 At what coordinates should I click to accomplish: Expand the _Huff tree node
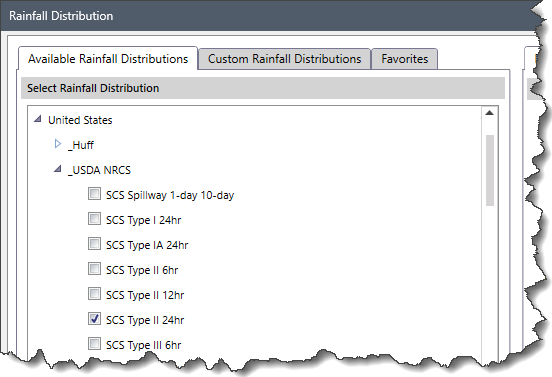point(58,144)
